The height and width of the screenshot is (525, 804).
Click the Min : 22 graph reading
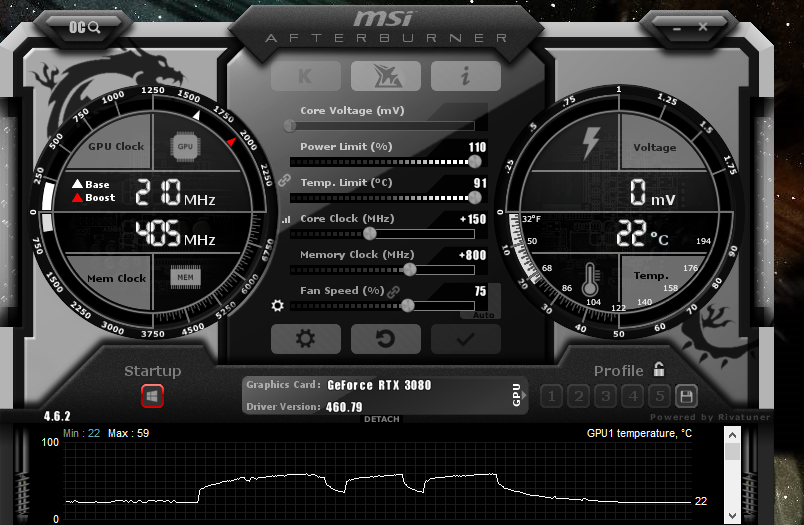click(81, 433)
